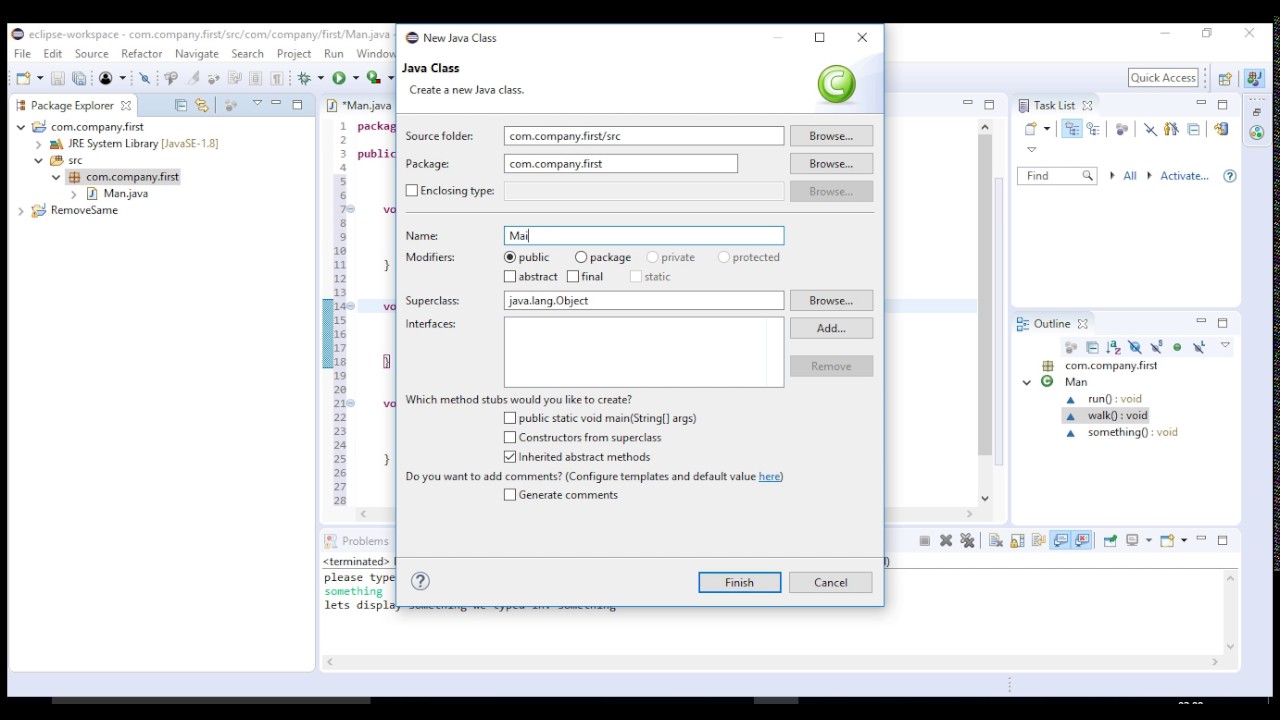This screenshot has height=720, width=1280.
Task: Collapse the src folder node
Action: tap(39, 160)
